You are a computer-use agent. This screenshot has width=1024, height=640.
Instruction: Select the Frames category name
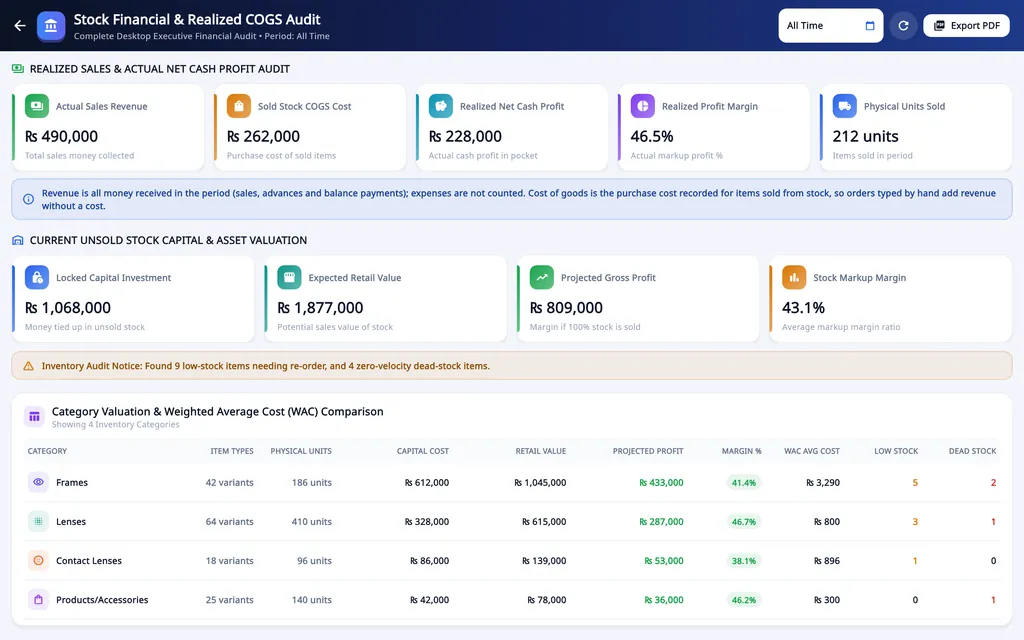(72, 483)
